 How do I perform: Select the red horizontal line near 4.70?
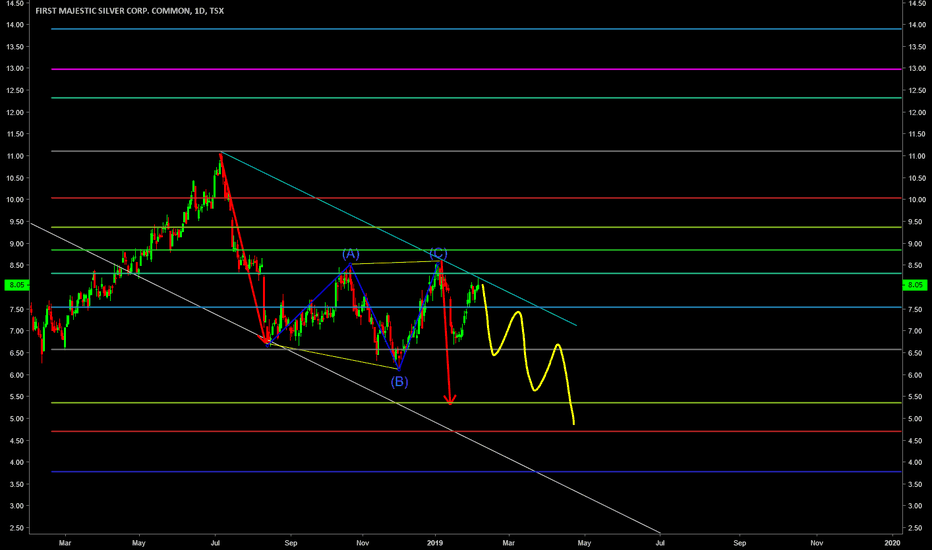(476, 432)
